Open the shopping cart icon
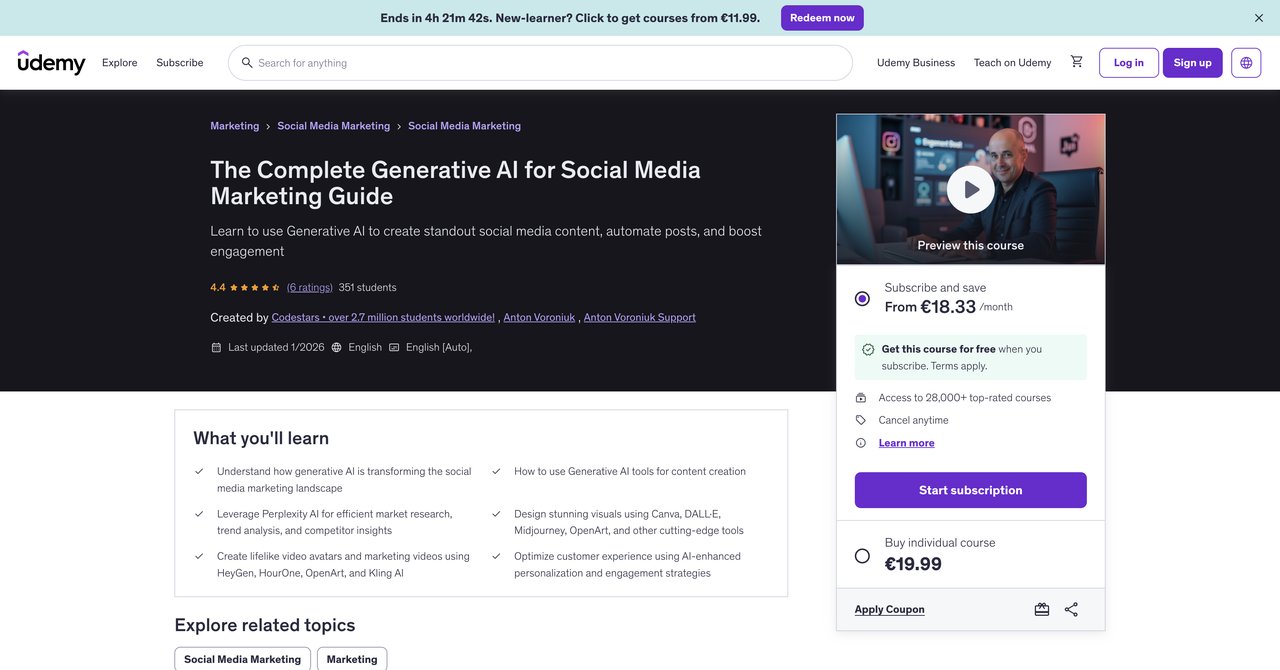The width and height of the screenshot is (1280, 670). [x=1076, y=62]
